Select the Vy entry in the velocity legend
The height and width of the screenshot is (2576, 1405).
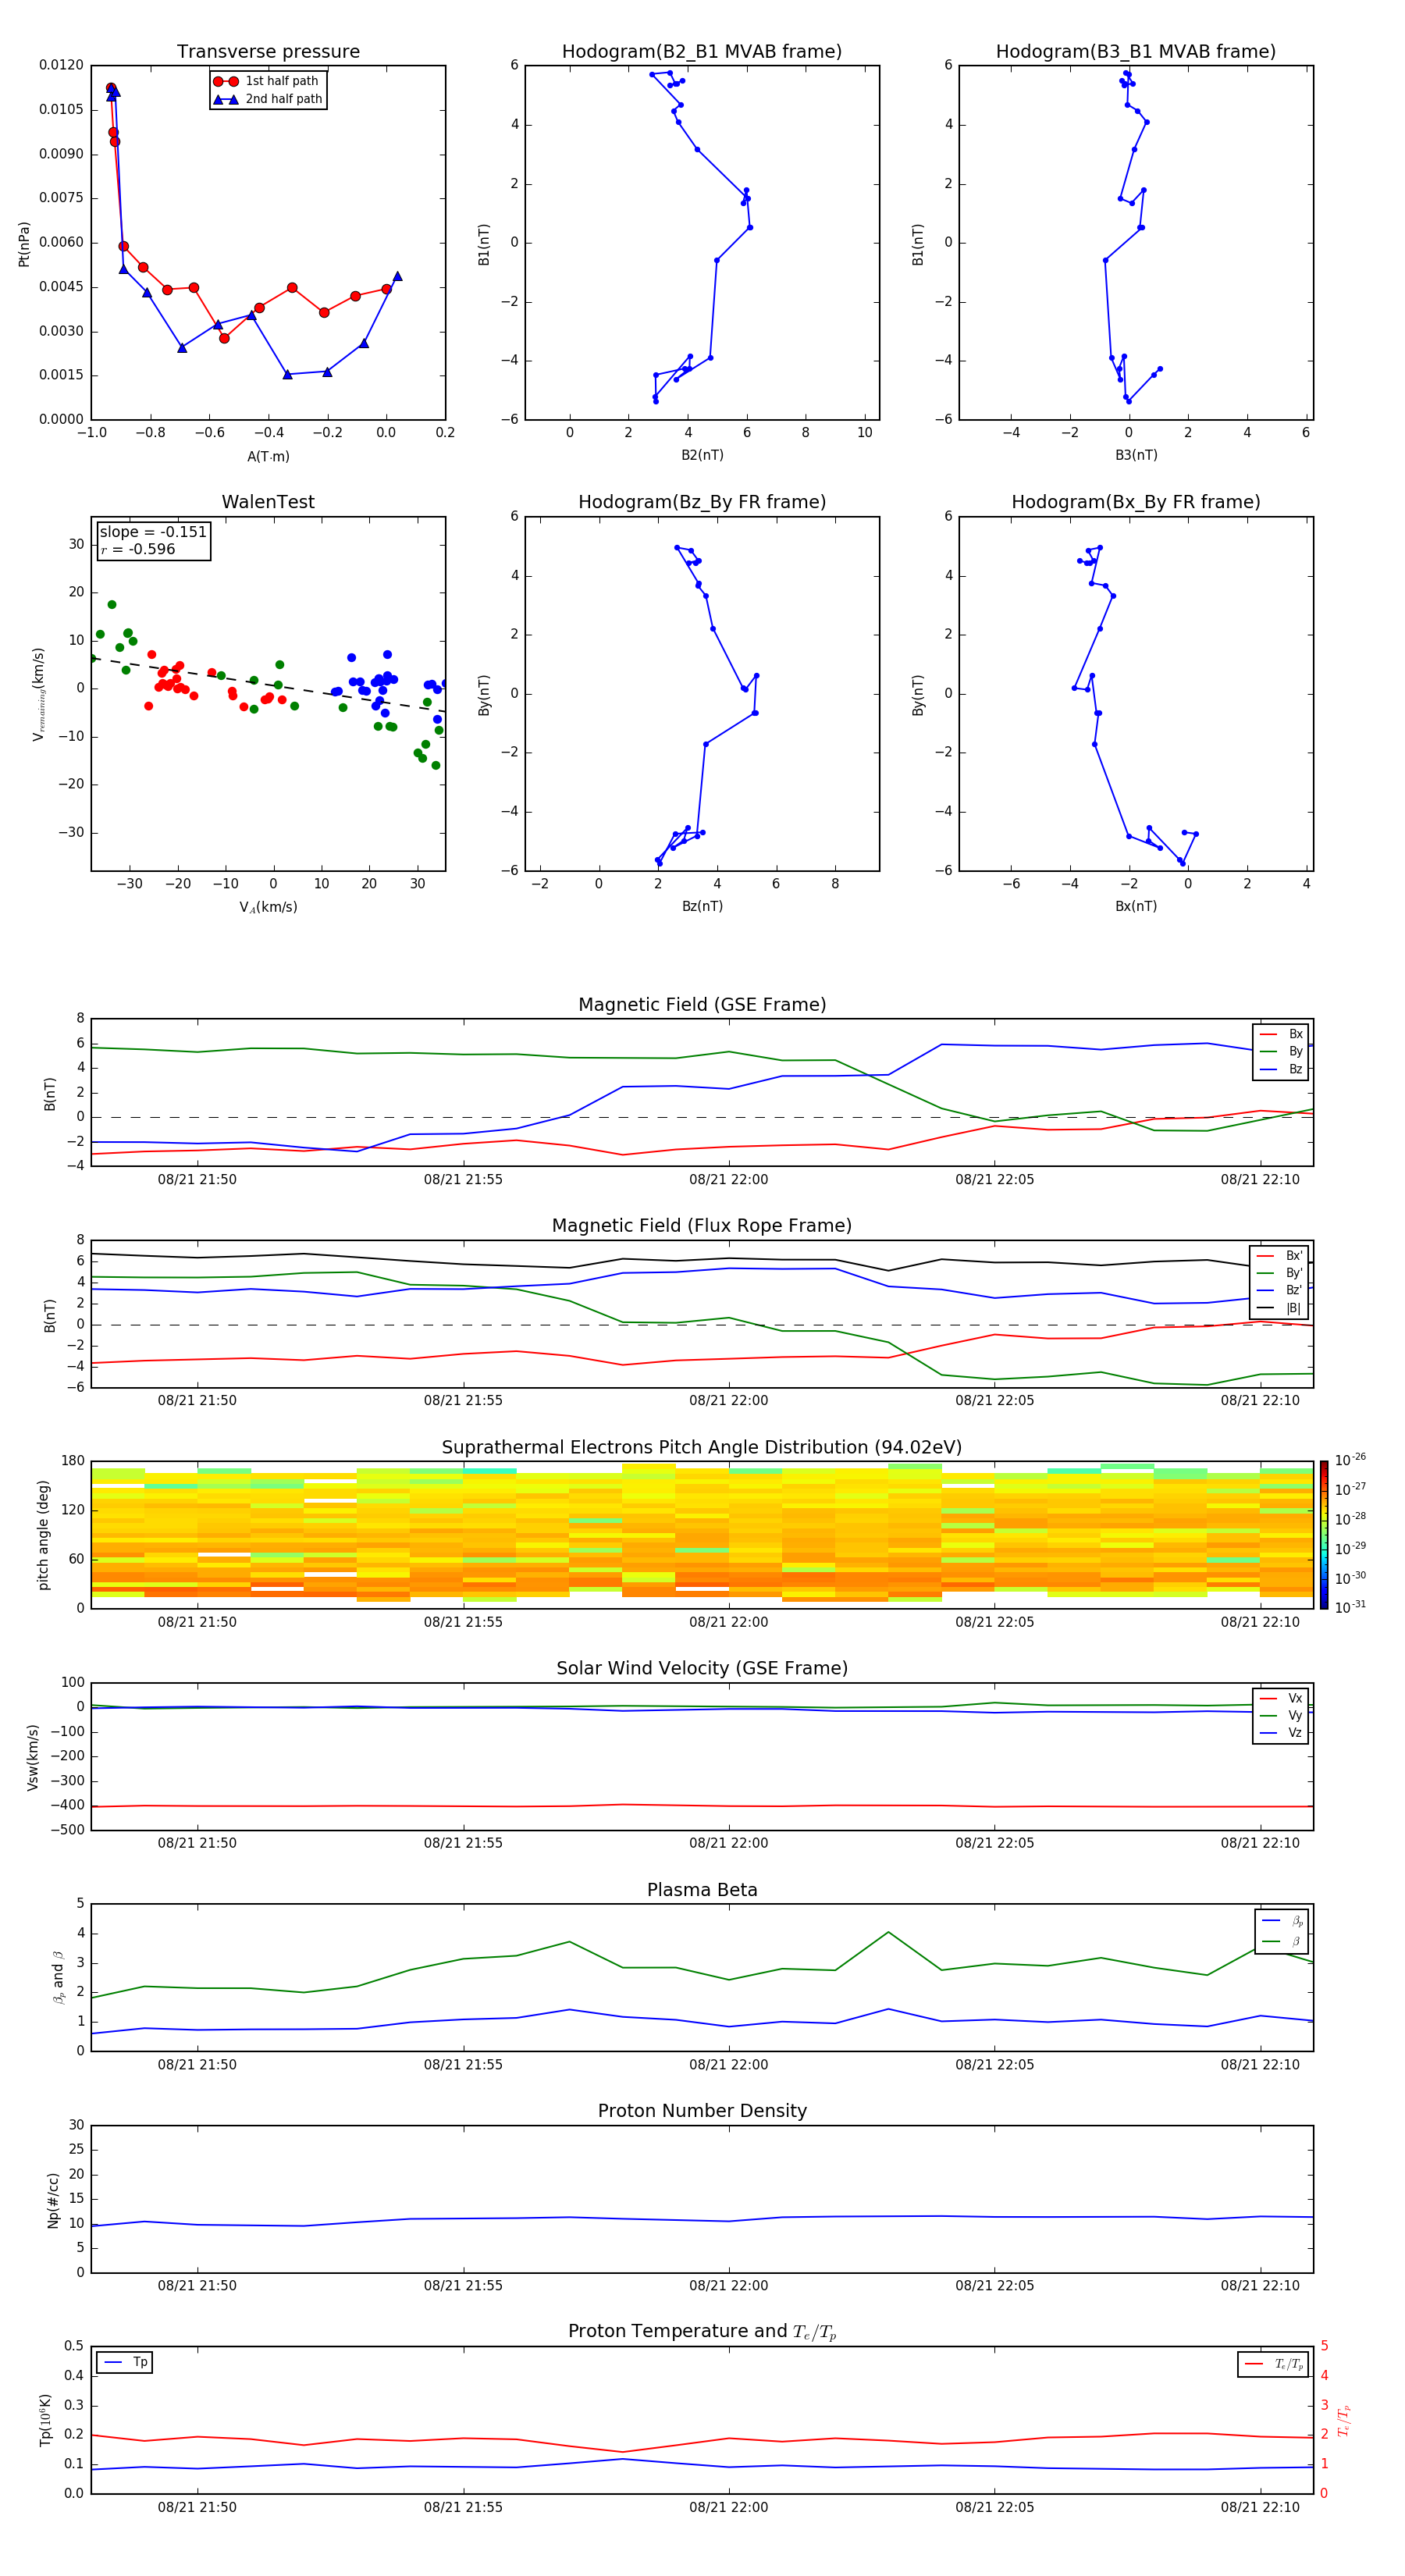tap(1281, 1716)
